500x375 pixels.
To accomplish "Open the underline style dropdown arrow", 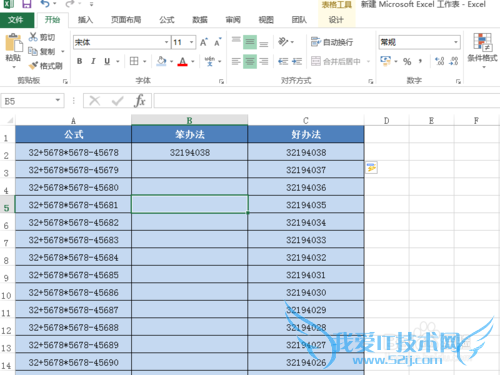I will [118, 61].
